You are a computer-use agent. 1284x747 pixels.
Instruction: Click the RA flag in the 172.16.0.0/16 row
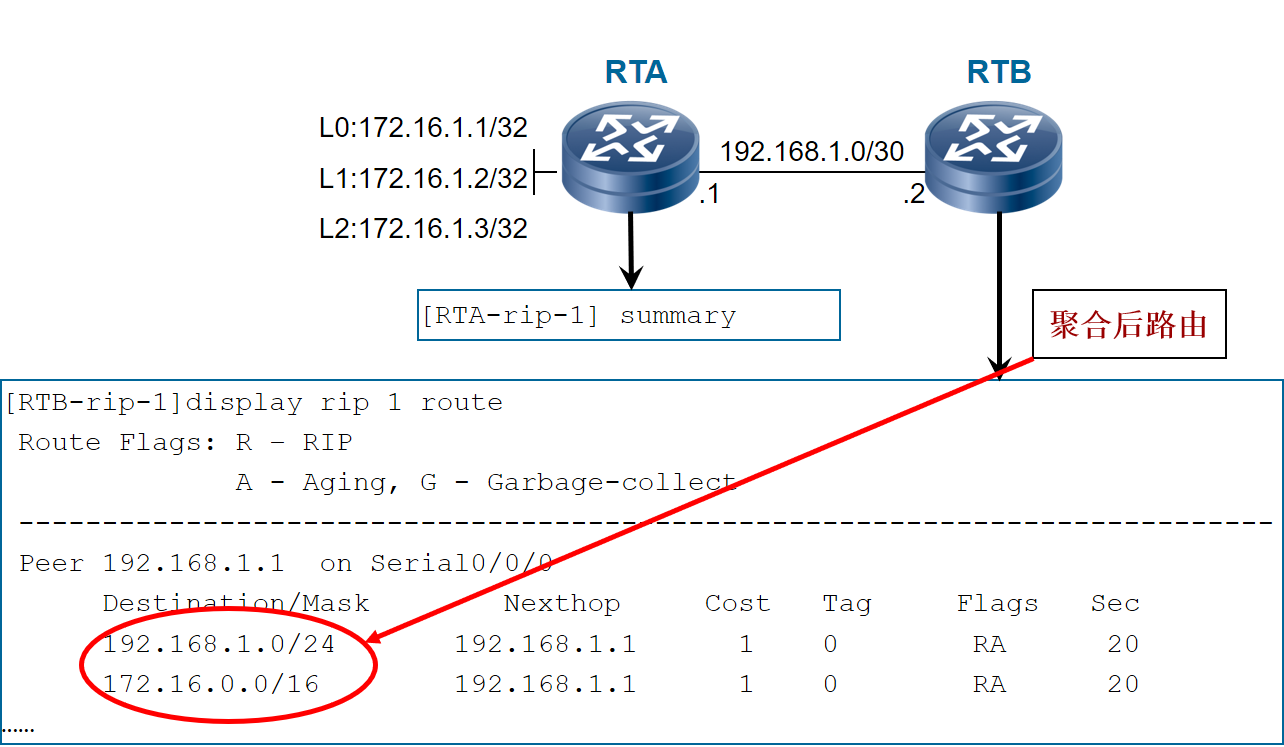coord(989,684)
